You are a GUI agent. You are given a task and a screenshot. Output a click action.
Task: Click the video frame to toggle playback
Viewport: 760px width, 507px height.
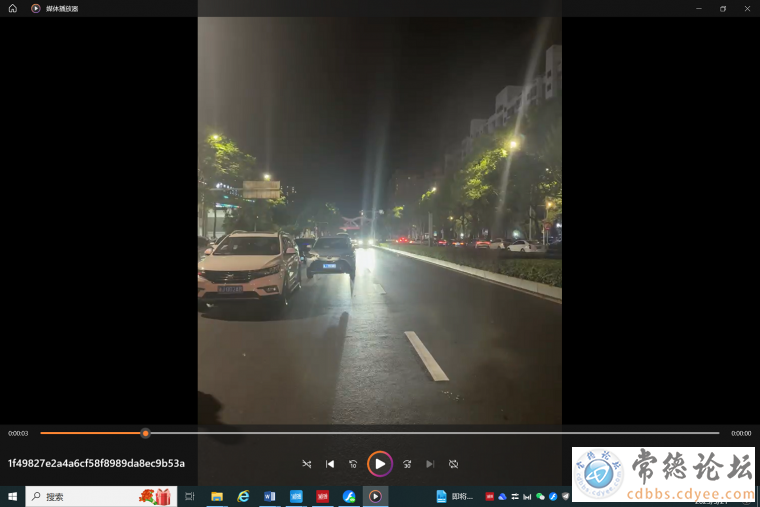coord(380,221)
